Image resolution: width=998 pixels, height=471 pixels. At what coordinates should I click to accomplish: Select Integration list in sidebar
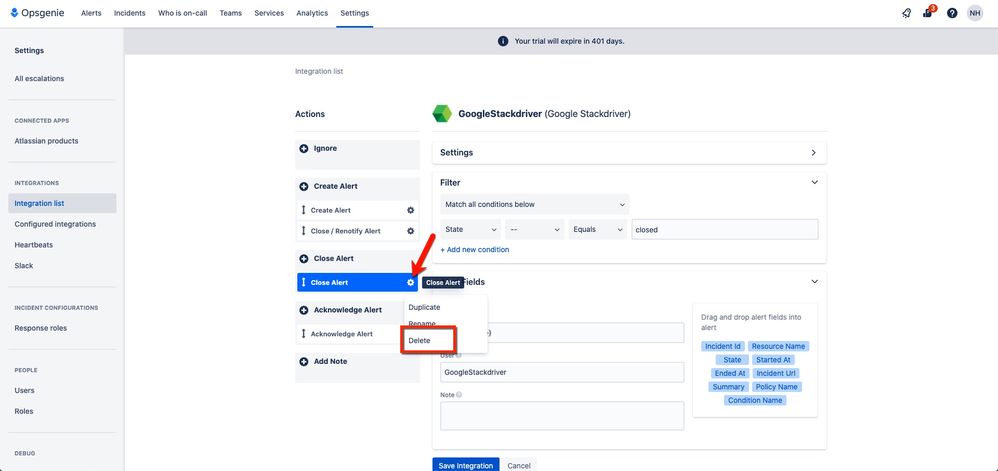[62, 204]
